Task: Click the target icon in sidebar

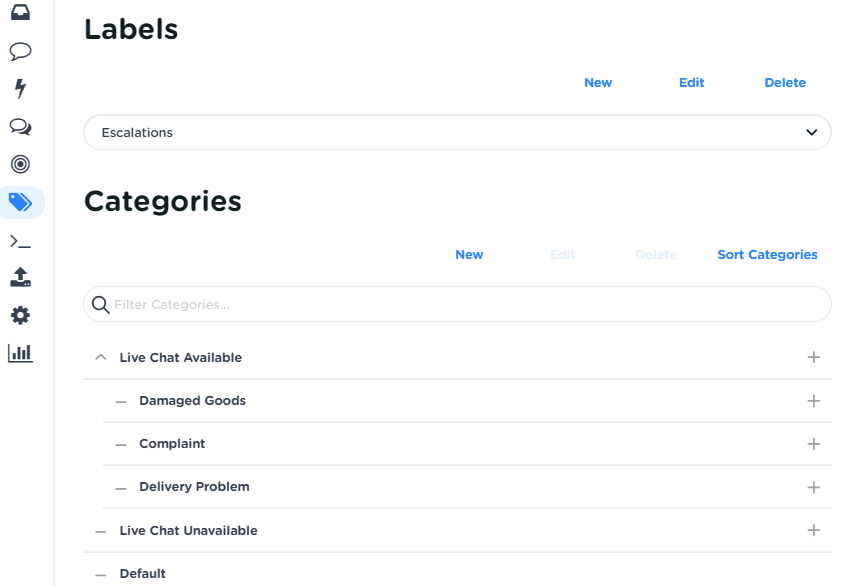Action: click(20, 164)
